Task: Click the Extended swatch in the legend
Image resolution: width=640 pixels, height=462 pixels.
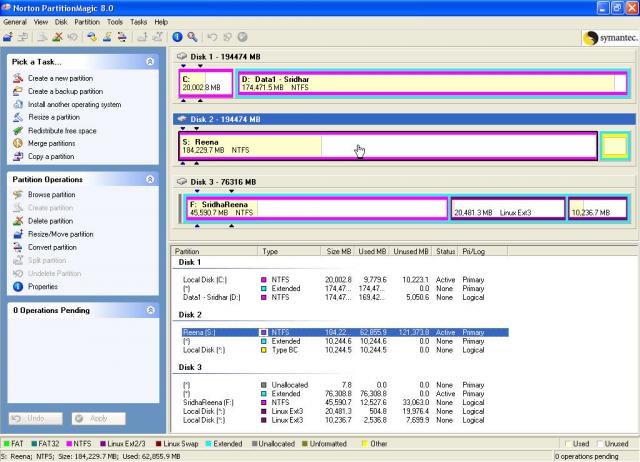Action: [209, 444]
